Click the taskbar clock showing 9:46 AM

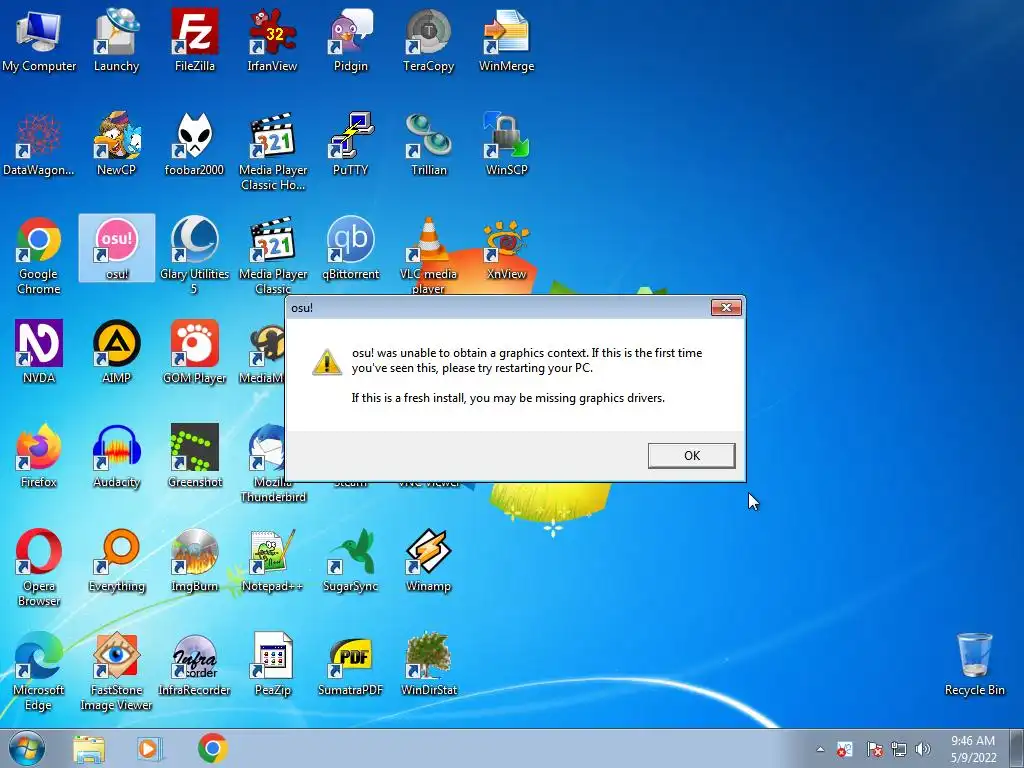coord(973,749)
